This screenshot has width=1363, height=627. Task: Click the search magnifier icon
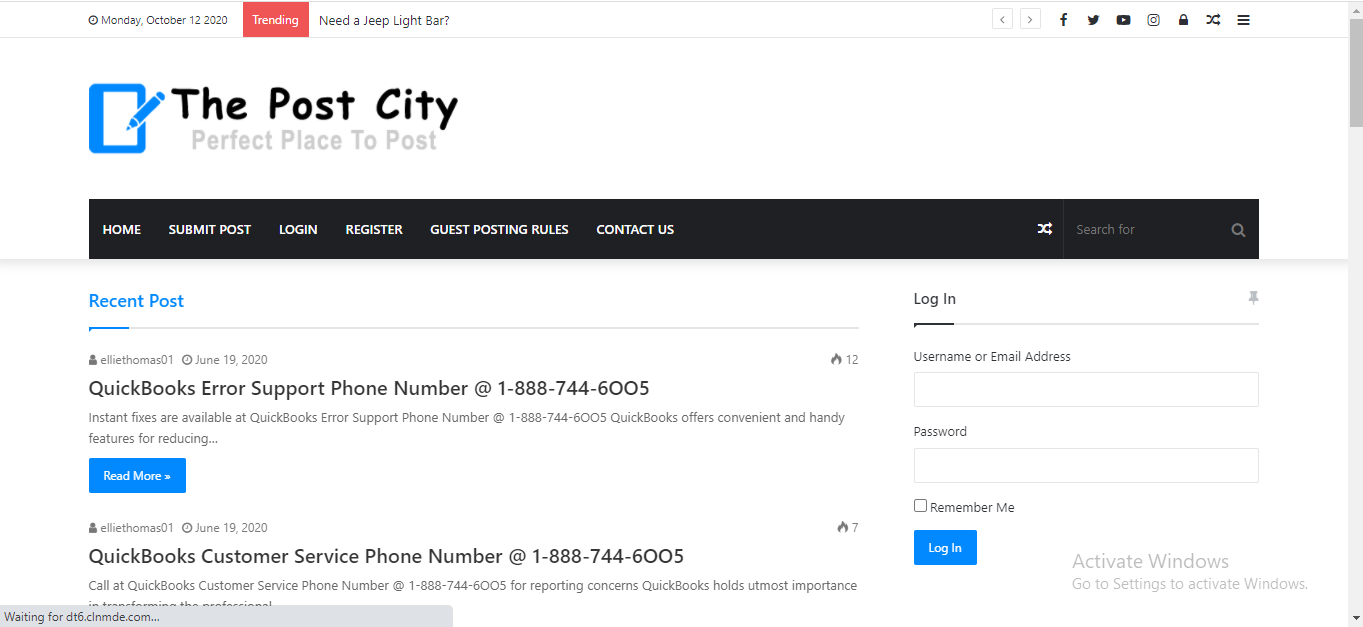tap(1238, 230)
